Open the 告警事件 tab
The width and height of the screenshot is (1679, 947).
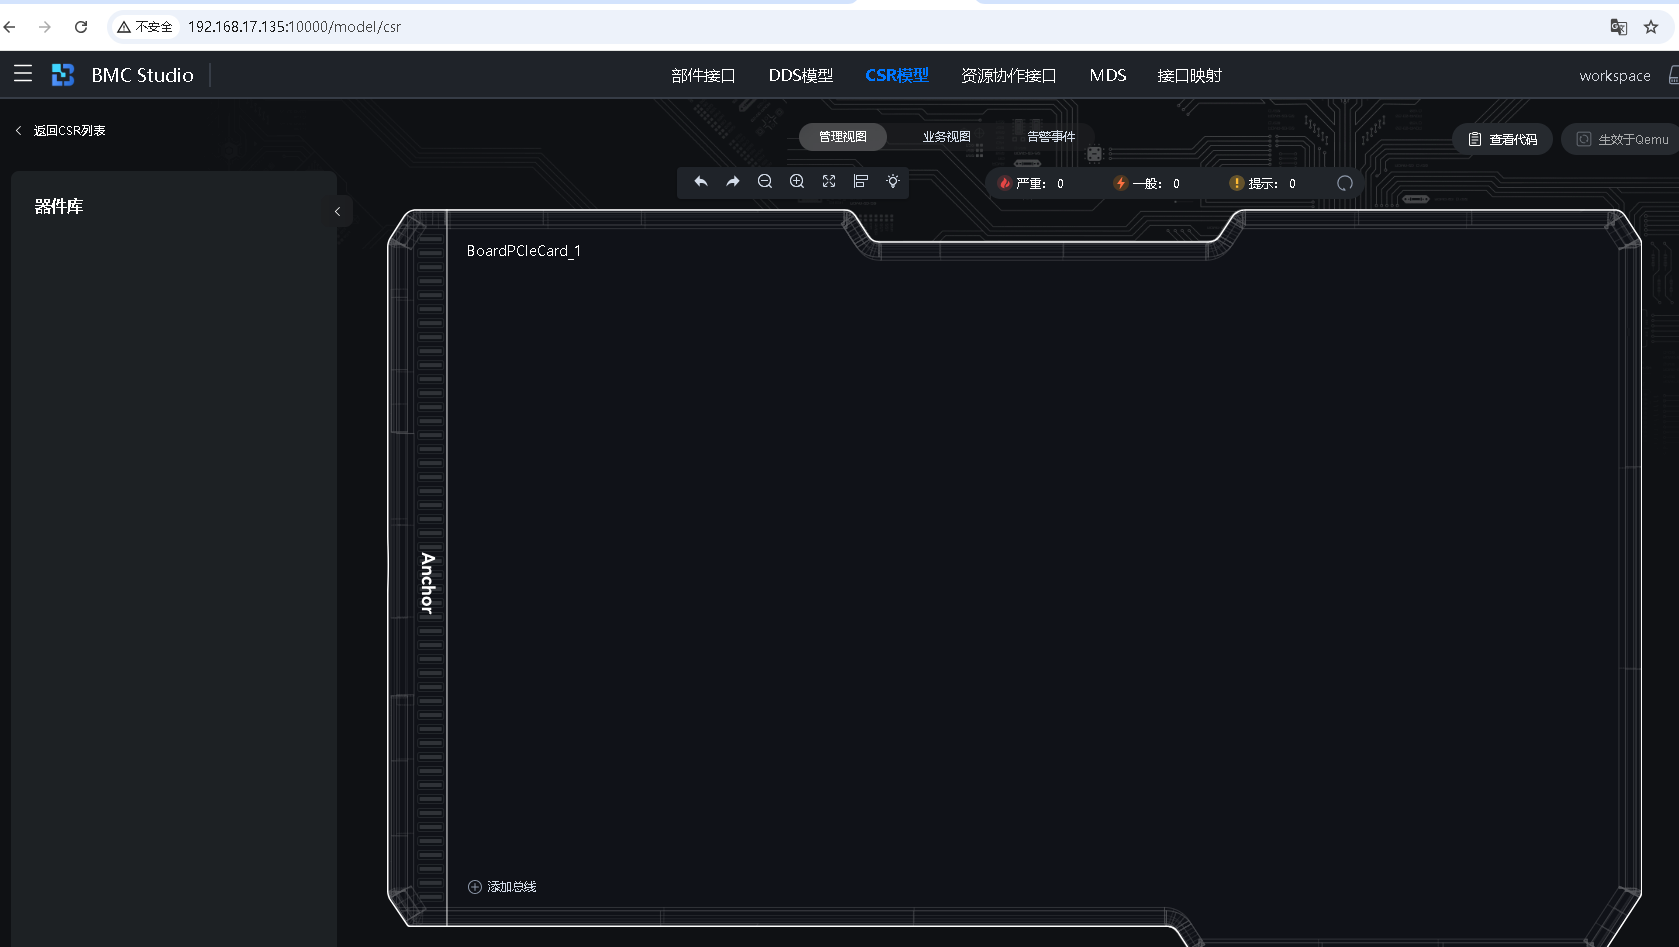pyautogui.click(x=1051, y=137)
